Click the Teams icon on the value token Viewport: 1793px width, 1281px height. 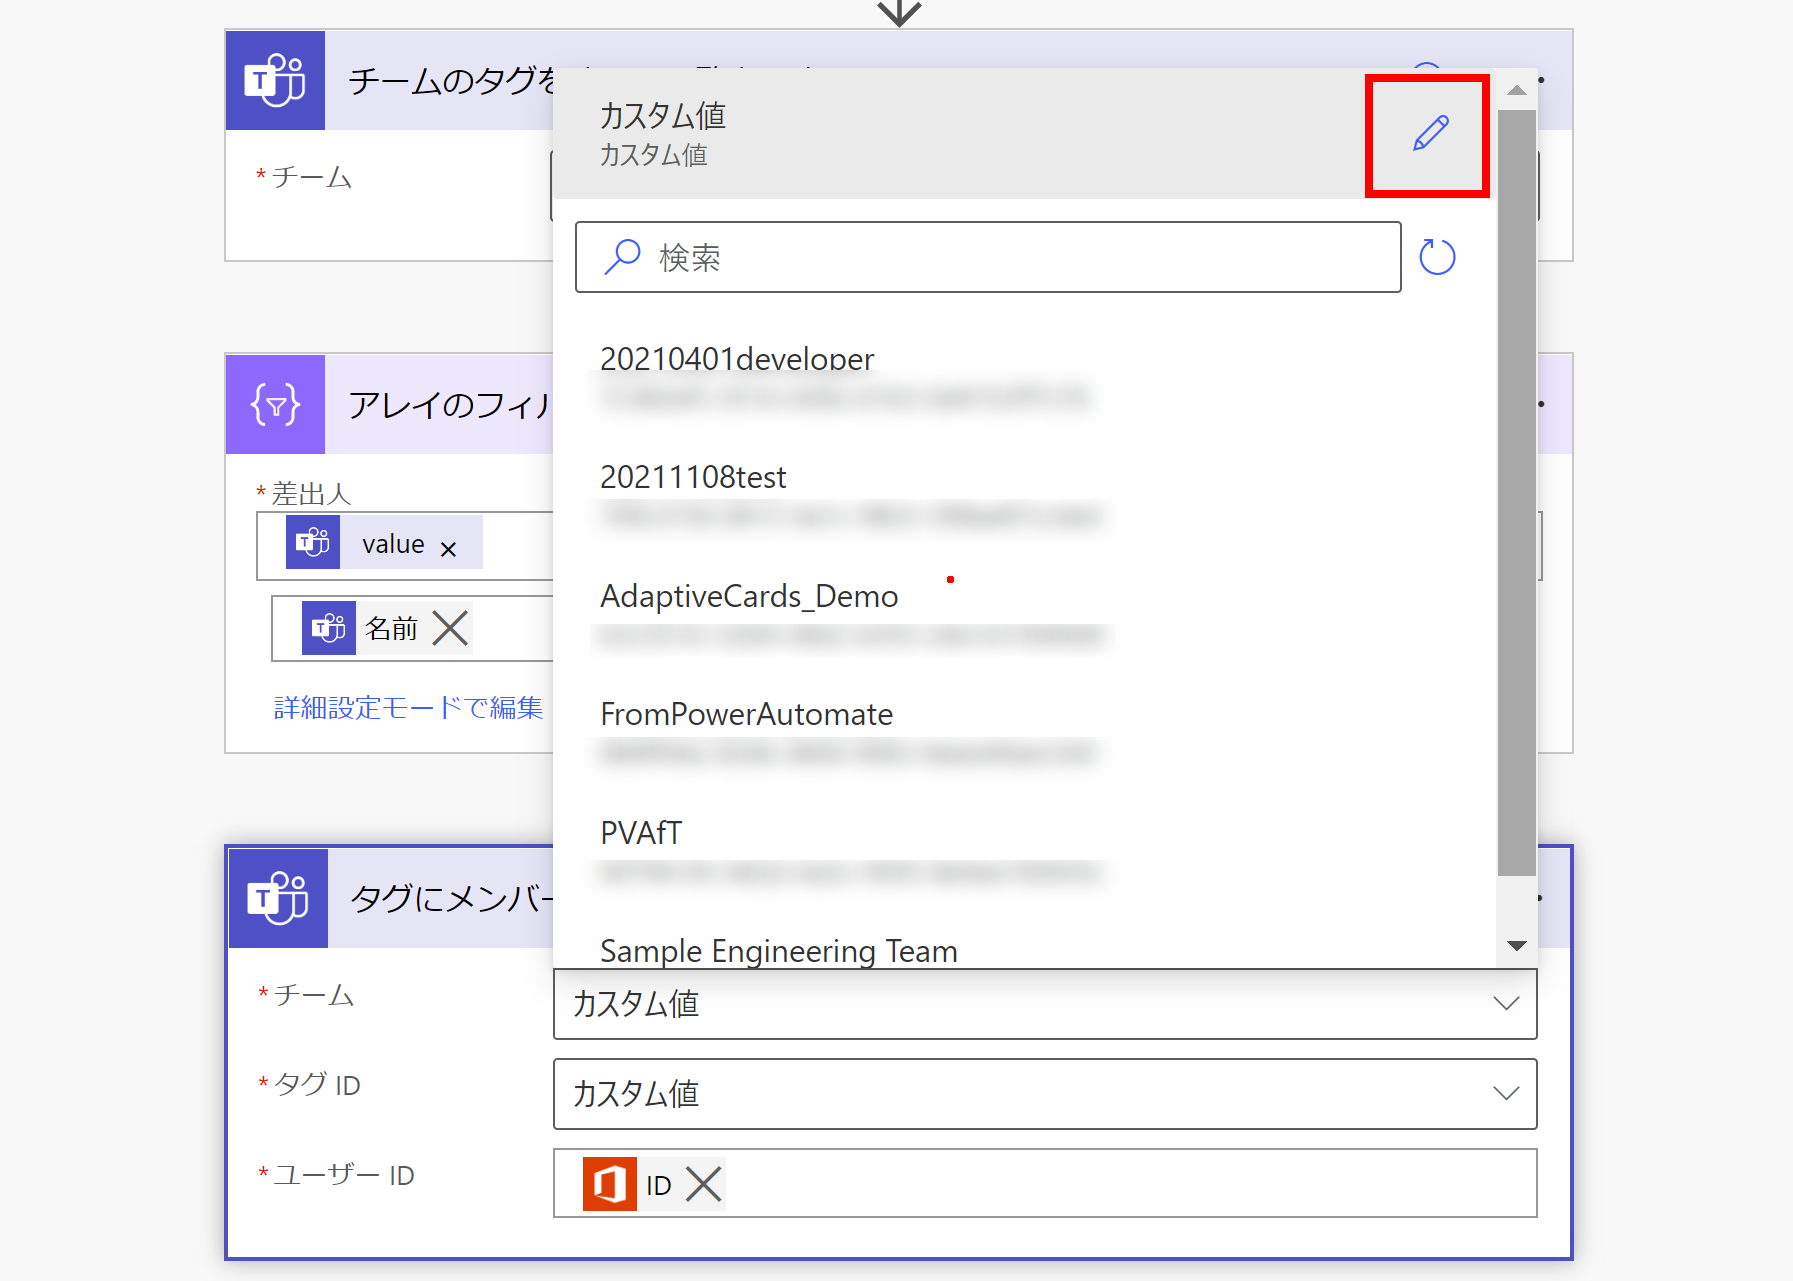click(313, 544)
